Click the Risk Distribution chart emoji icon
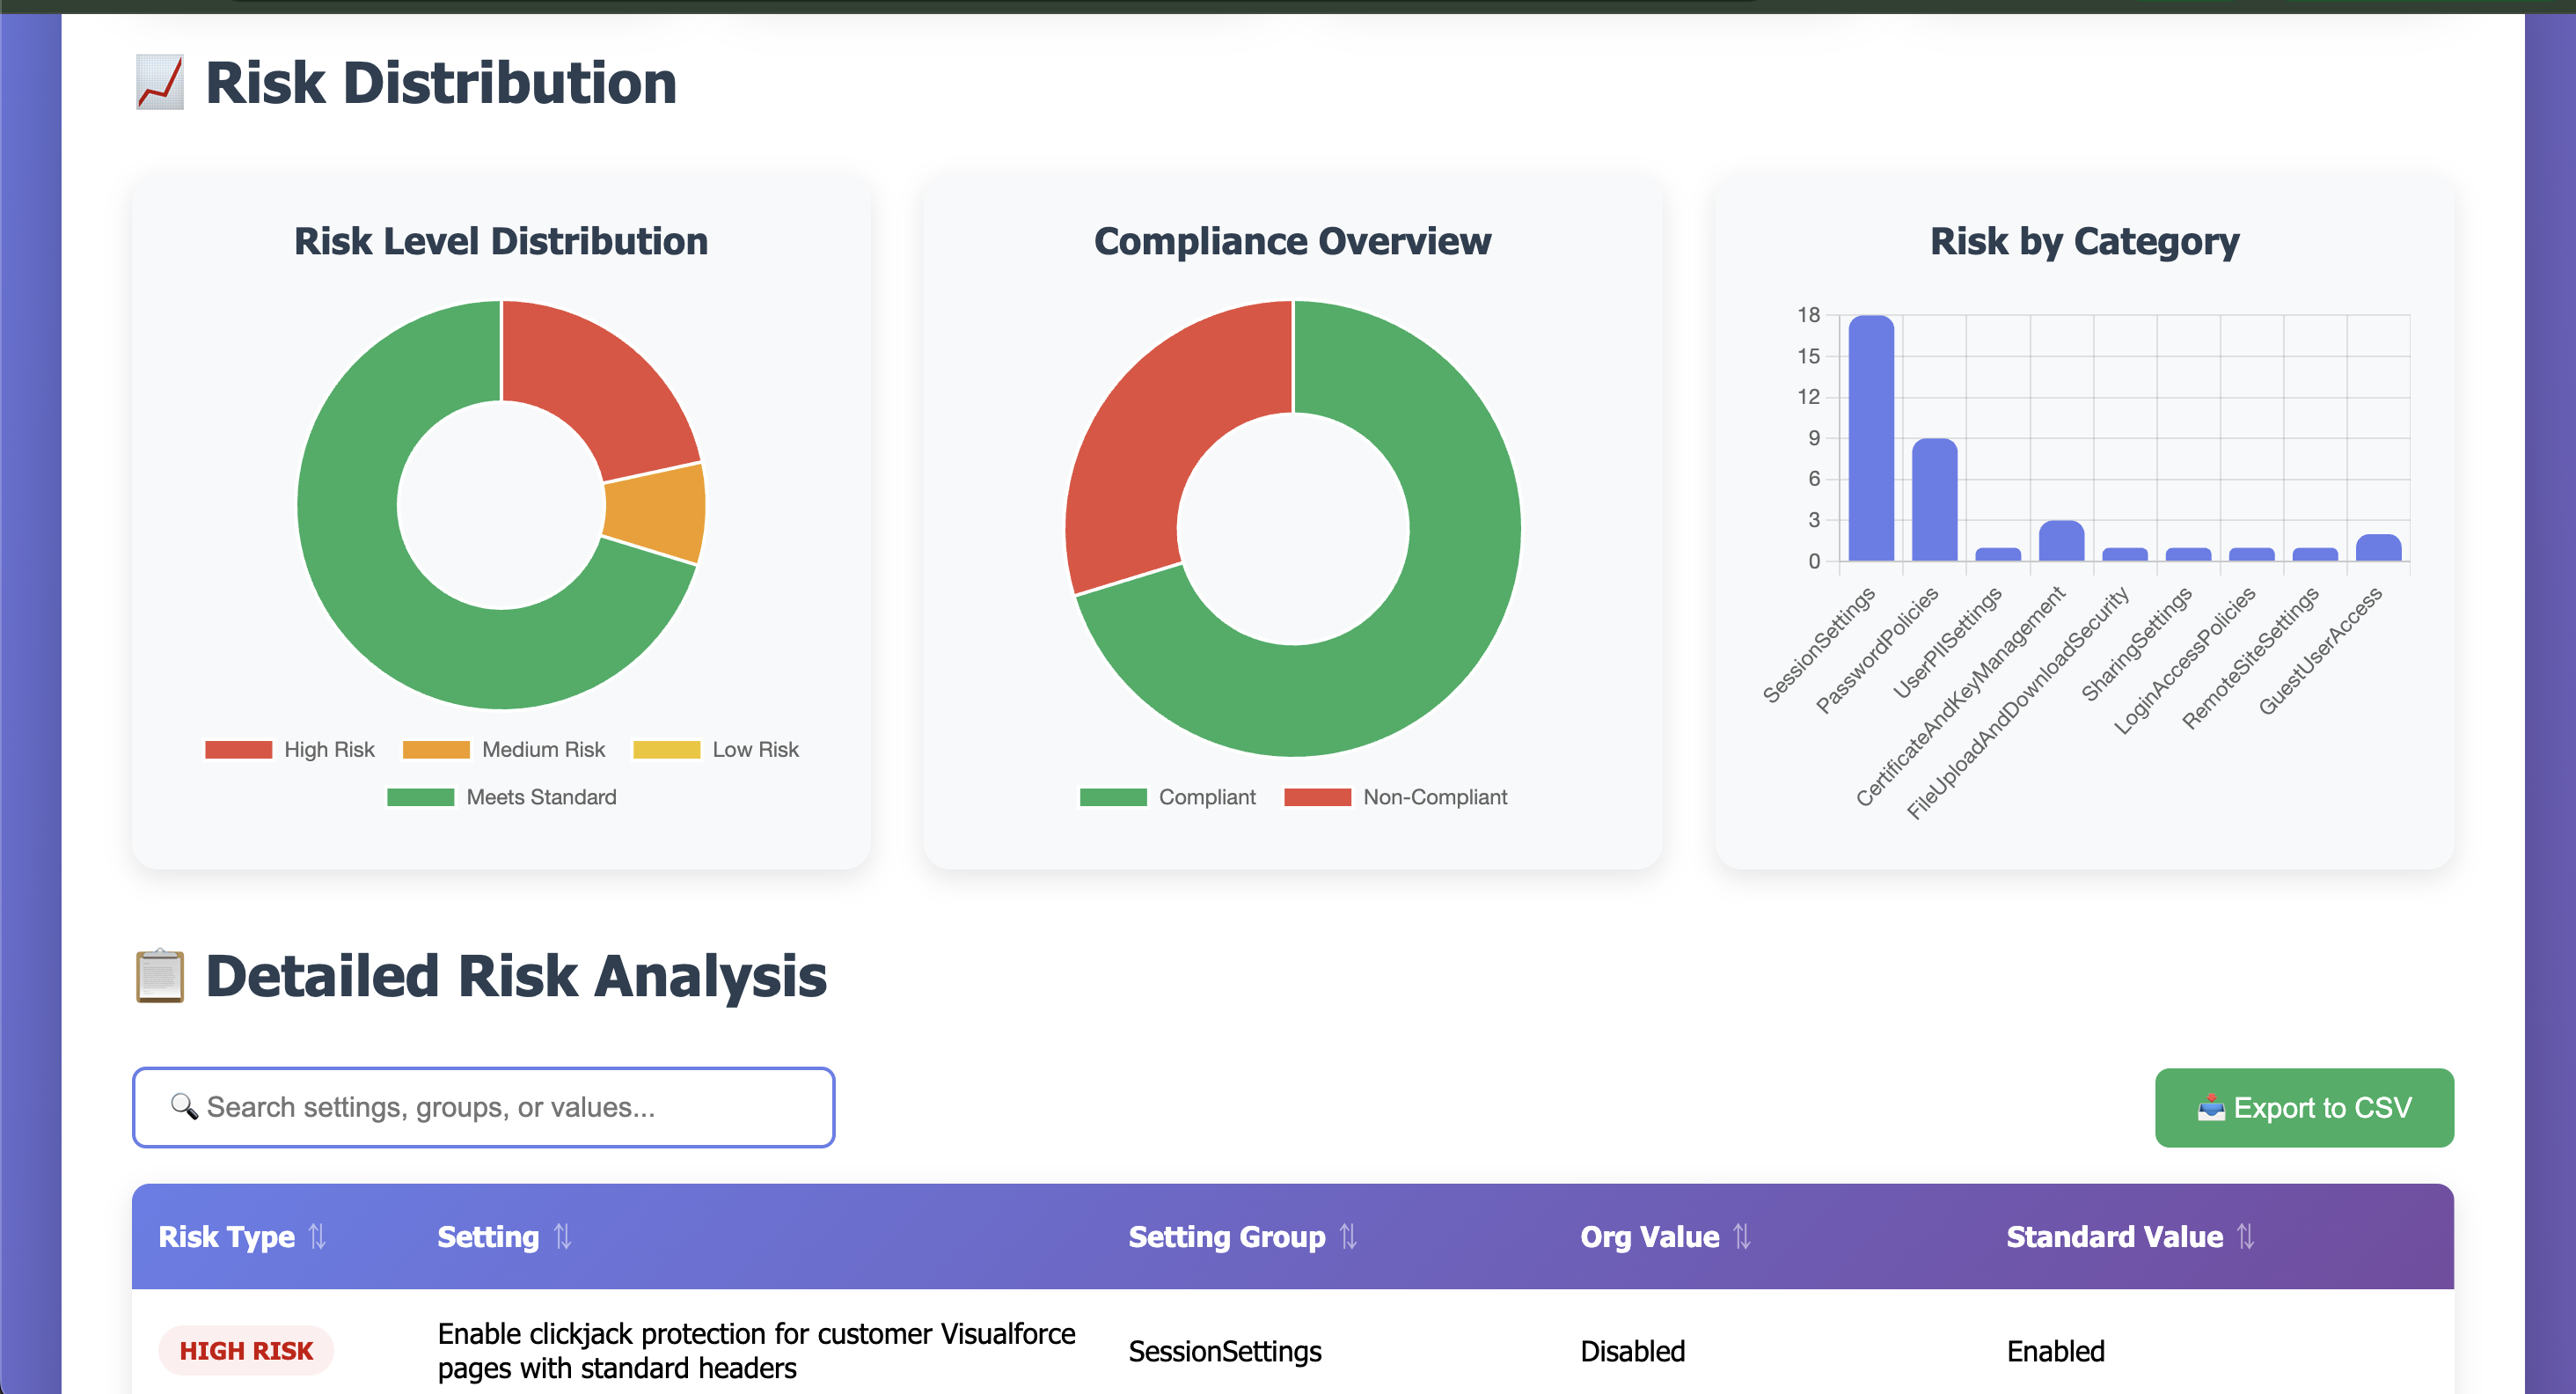2576x1394 pixels. 160,82
